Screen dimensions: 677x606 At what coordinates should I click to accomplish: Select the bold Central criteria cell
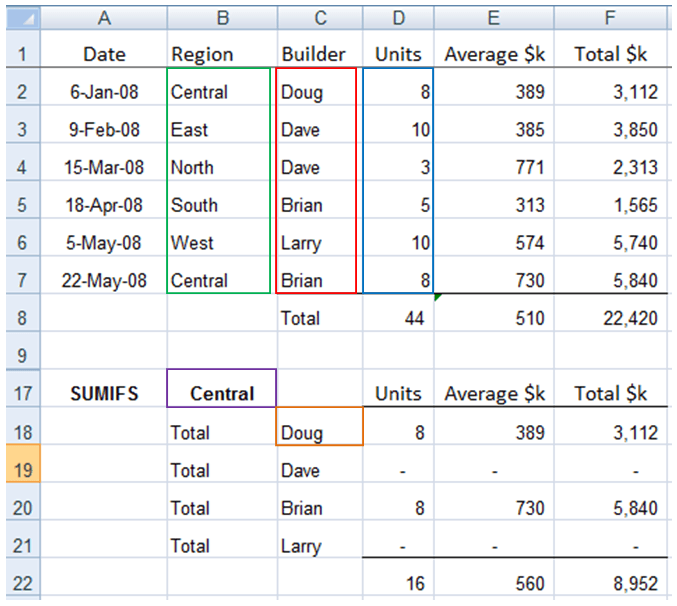222,388
